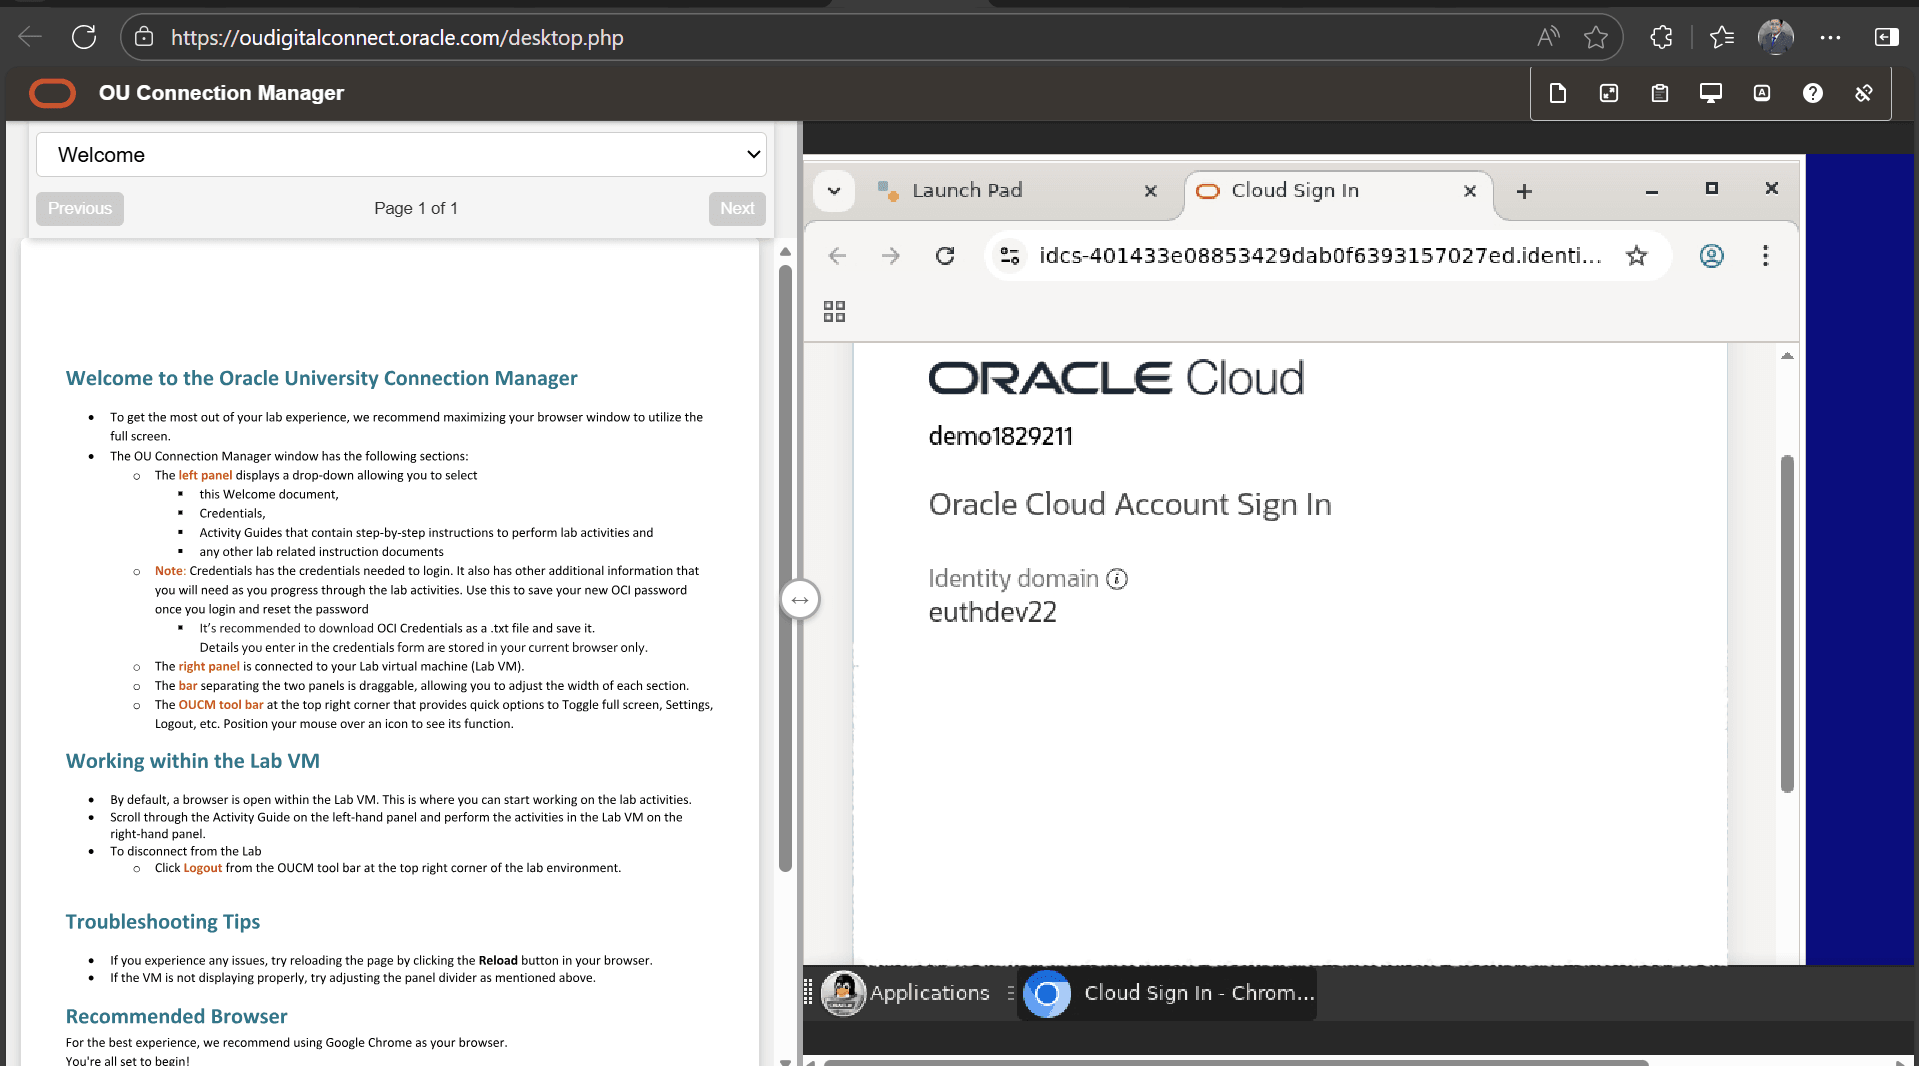The width and height of the screenshot is (1919, 1066).
Task: Maximize the lab VM Chrome window
Action: click(x=1711, y=188)
